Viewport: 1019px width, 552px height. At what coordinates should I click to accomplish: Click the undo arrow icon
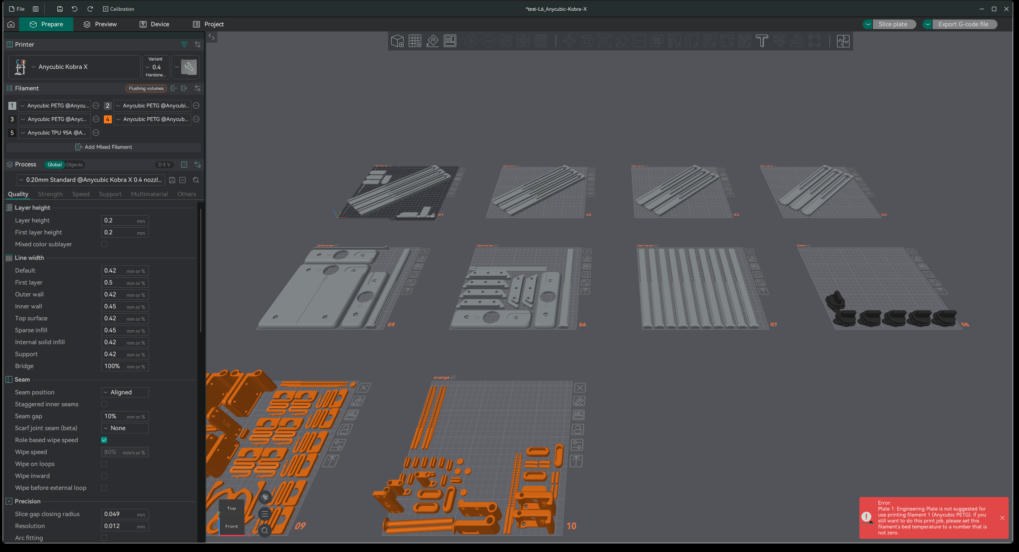point(75,9)
